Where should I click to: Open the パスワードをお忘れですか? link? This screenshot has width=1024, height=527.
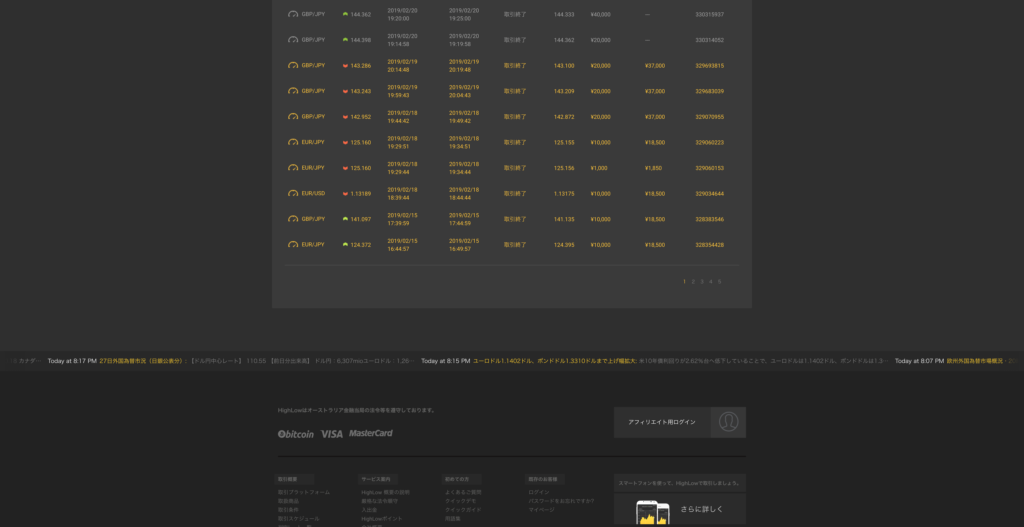click(561, 501)
